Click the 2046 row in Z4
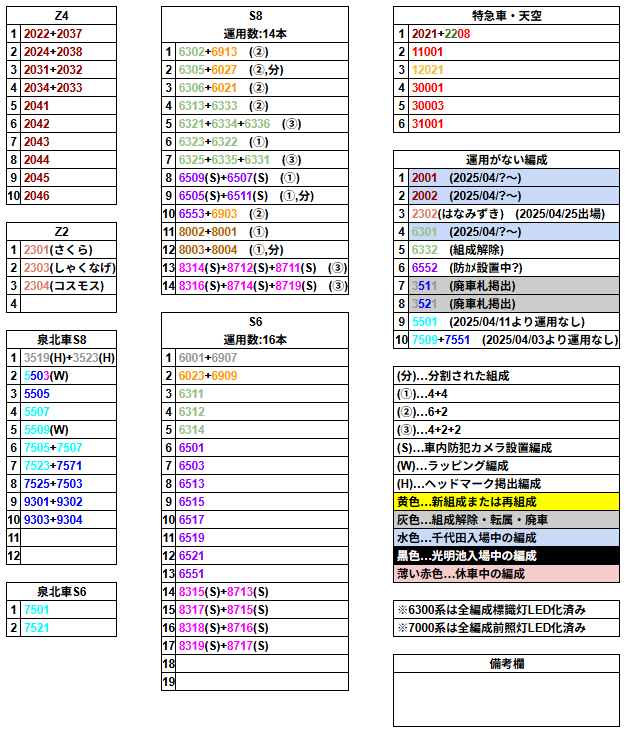626x732 pixels. (68, 196)
